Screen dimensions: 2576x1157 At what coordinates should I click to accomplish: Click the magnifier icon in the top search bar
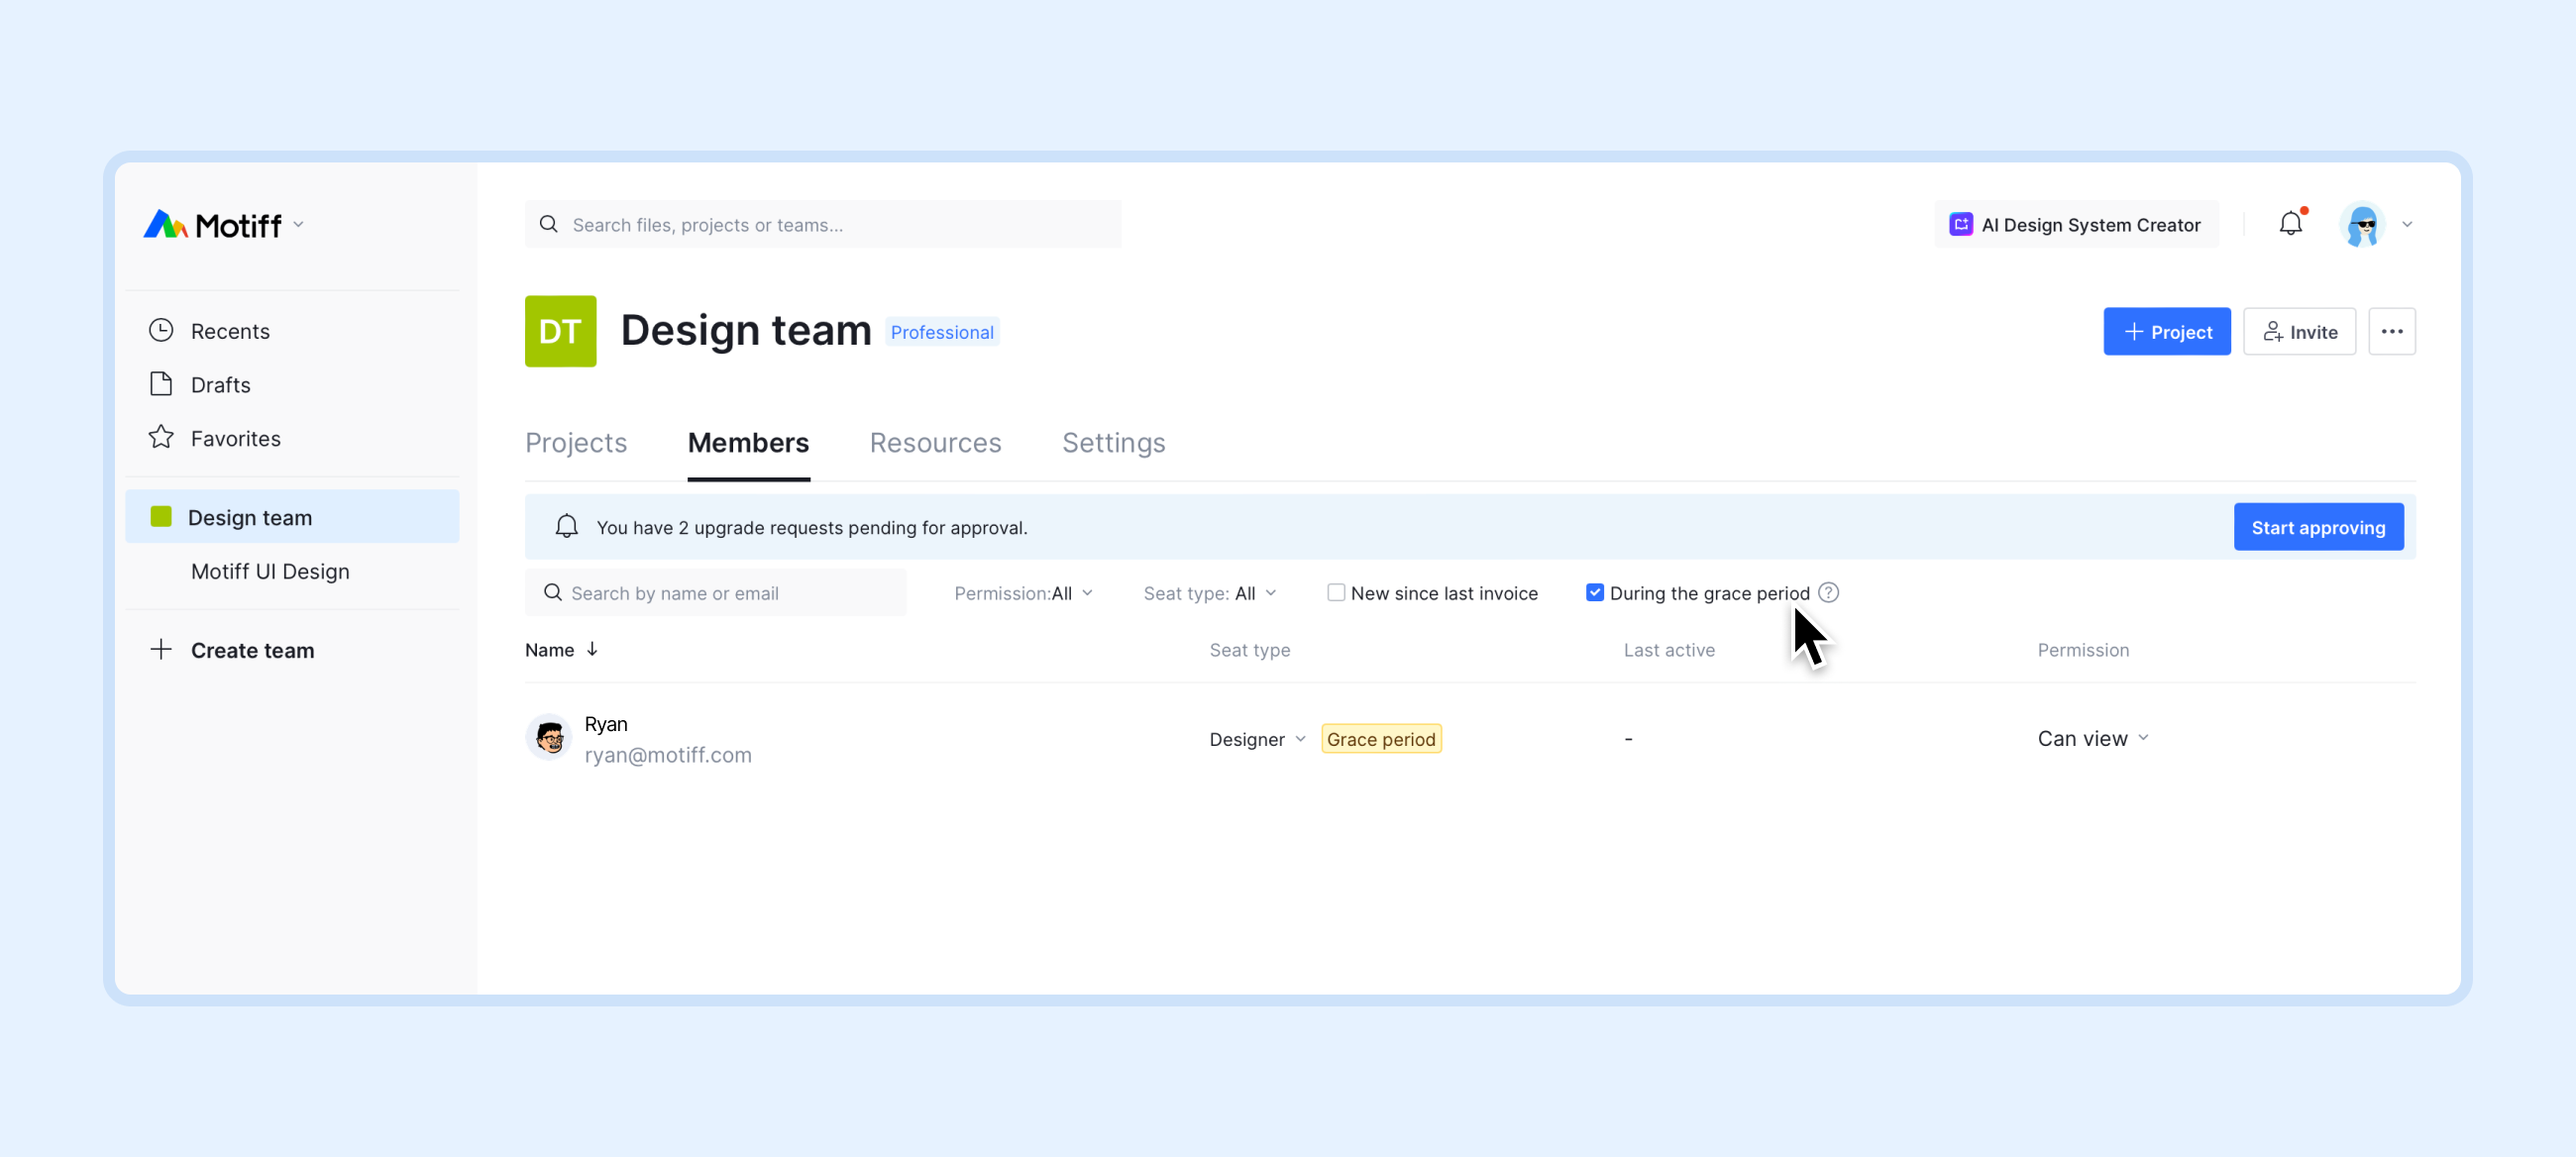pos(549,224)
